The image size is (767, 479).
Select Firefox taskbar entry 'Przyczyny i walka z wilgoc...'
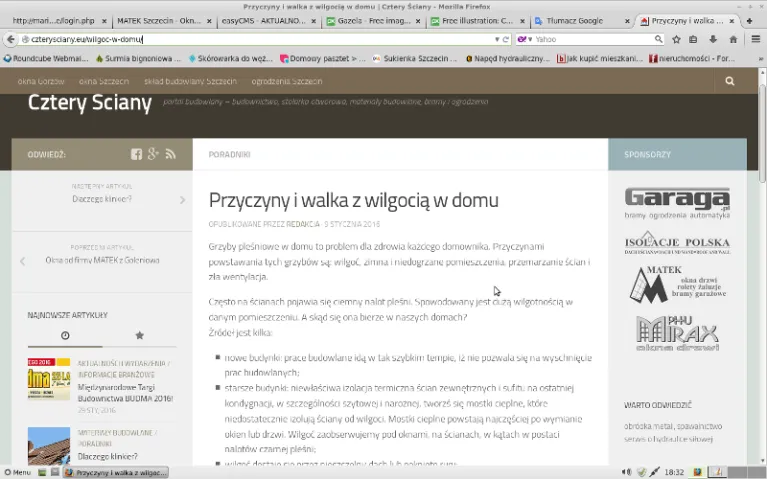click(116, 472)
